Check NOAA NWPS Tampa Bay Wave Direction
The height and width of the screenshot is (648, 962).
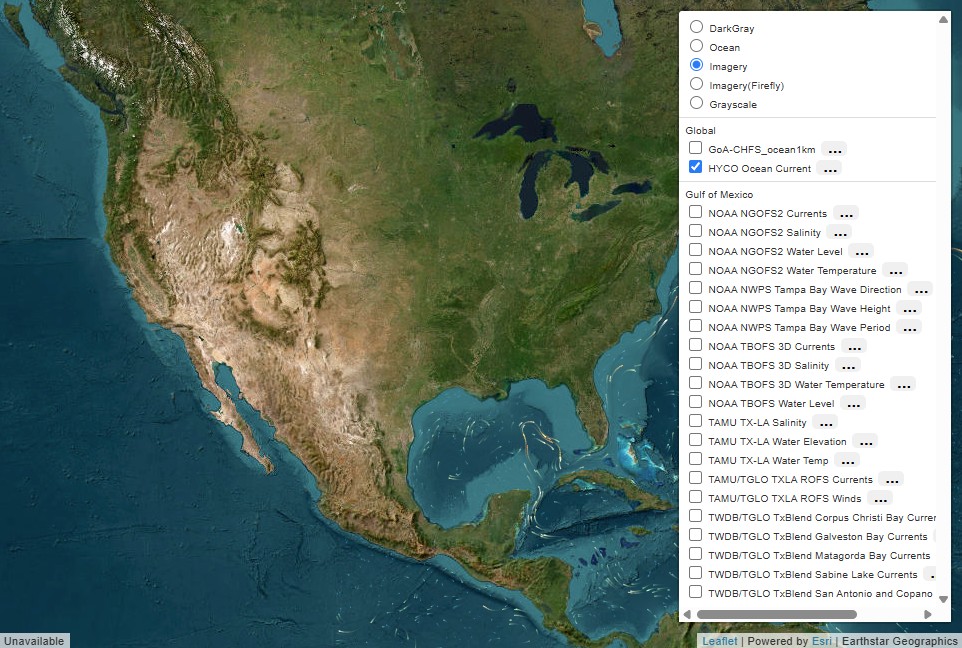click(x=695, y=288)
